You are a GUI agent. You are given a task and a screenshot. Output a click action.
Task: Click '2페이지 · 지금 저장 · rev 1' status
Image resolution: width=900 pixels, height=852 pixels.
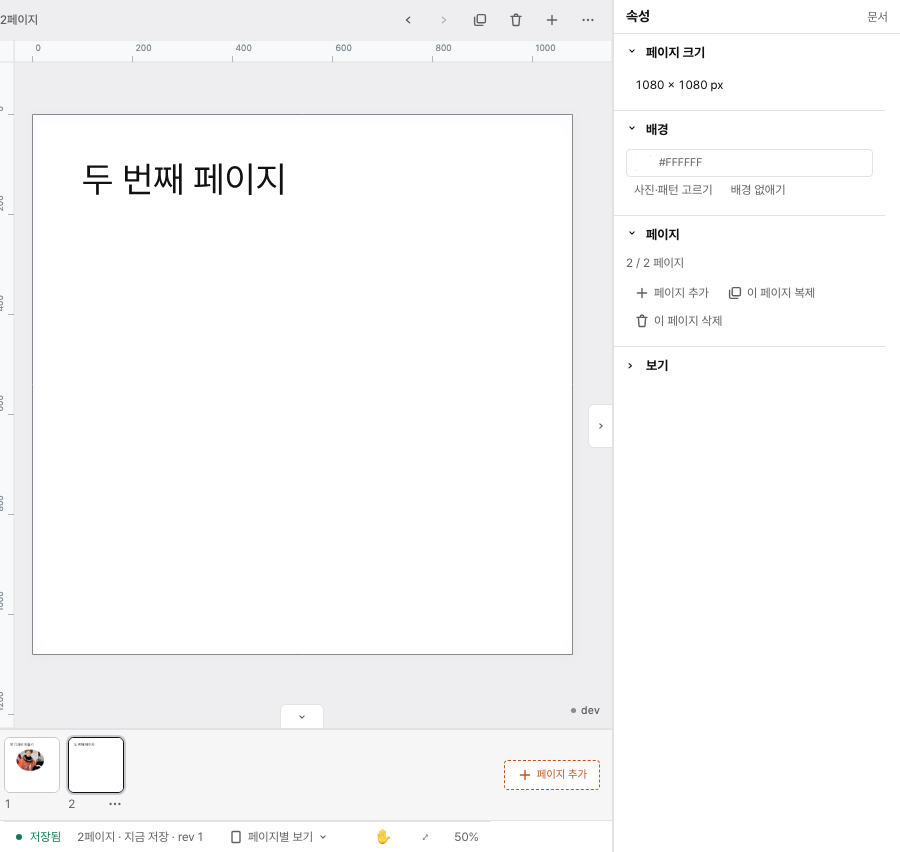pyautogui.click(x=140, y=837)
